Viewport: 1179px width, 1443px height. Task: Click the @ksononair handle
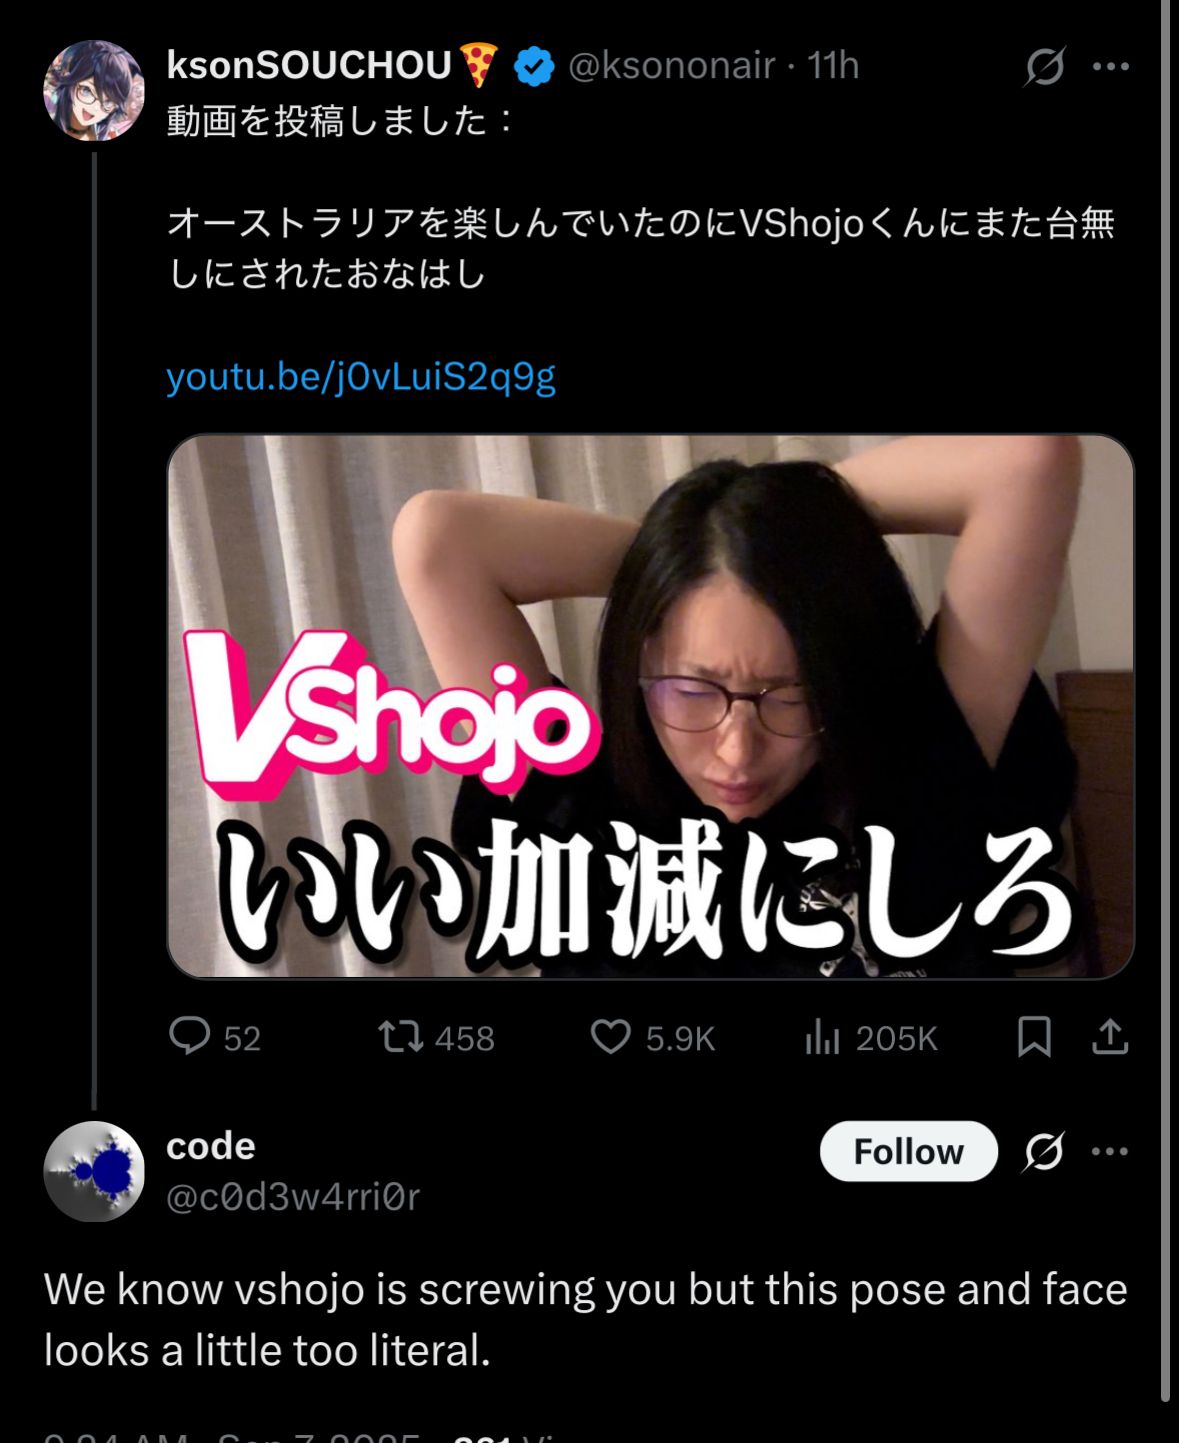(x=672, y=65)
